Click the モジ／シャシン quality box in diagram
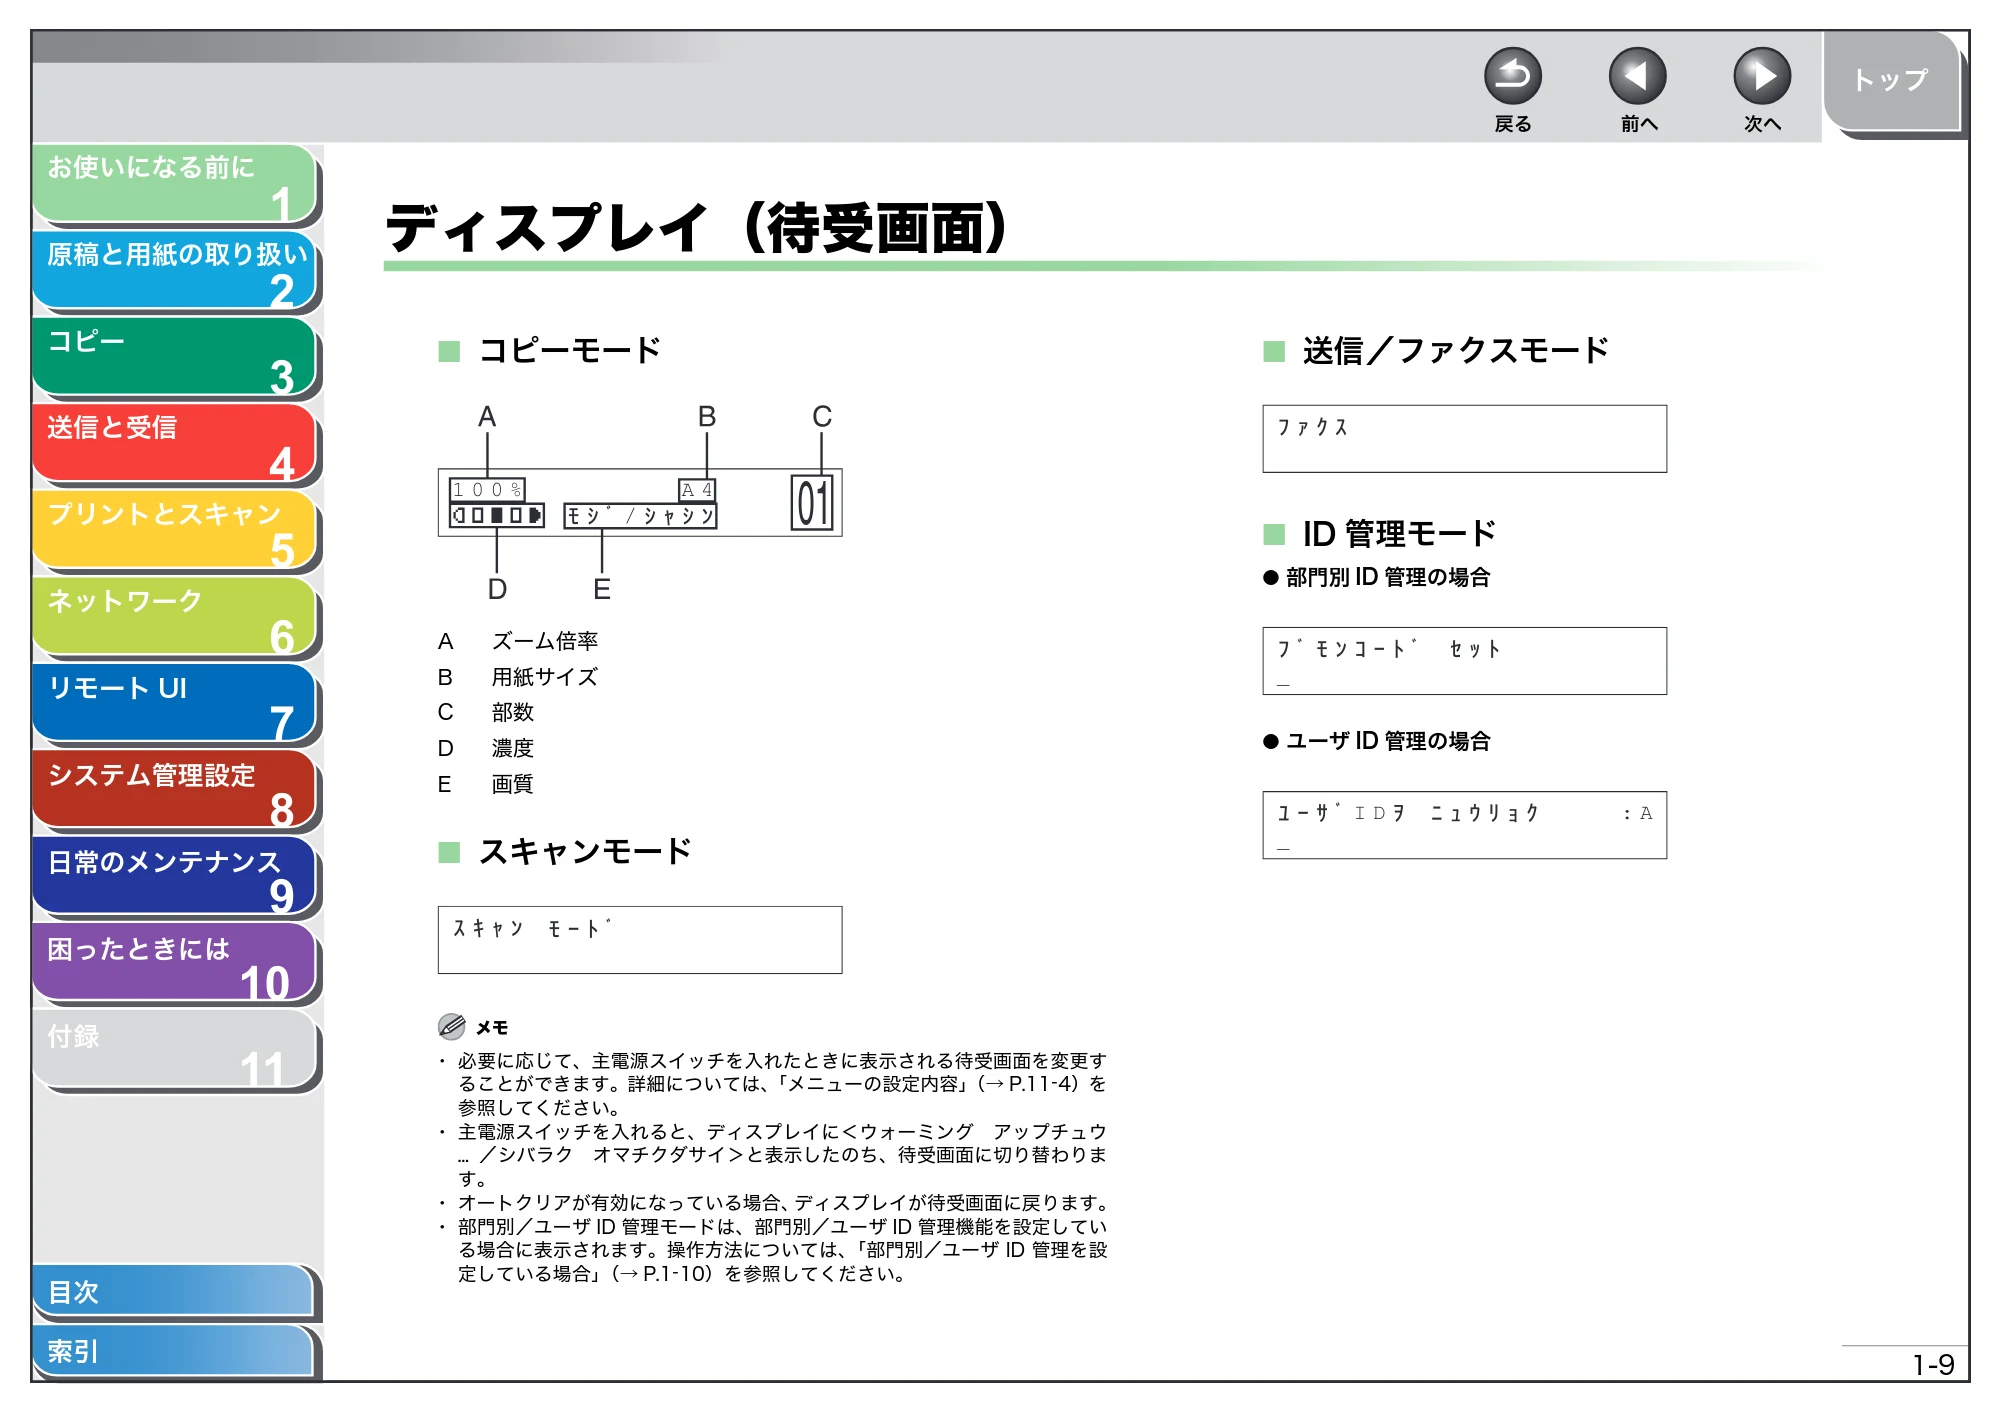Viewport: 2000px width, 1414px height. 640,515
